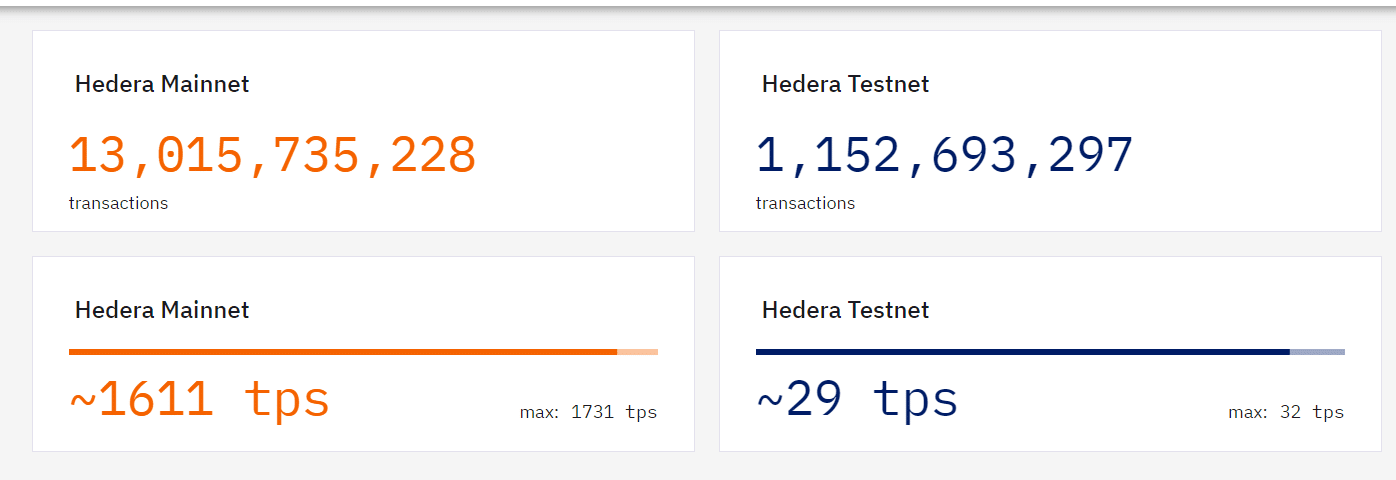This screenshot has height=480, width=1396.
Task: Click Hedera Testnet heading above transaction count
Action: pos(845,84)
